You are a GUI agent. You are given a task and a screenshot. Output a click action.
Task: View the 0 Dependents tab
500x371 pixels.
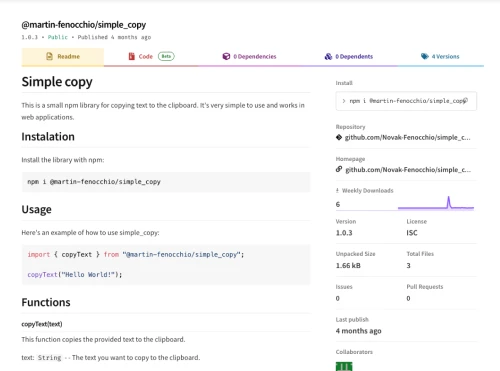point(349,57)
